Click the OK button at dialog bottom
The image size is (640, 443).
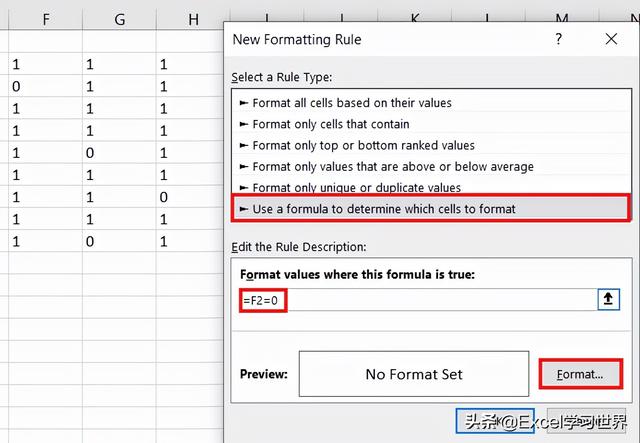[x=486, y=423]
